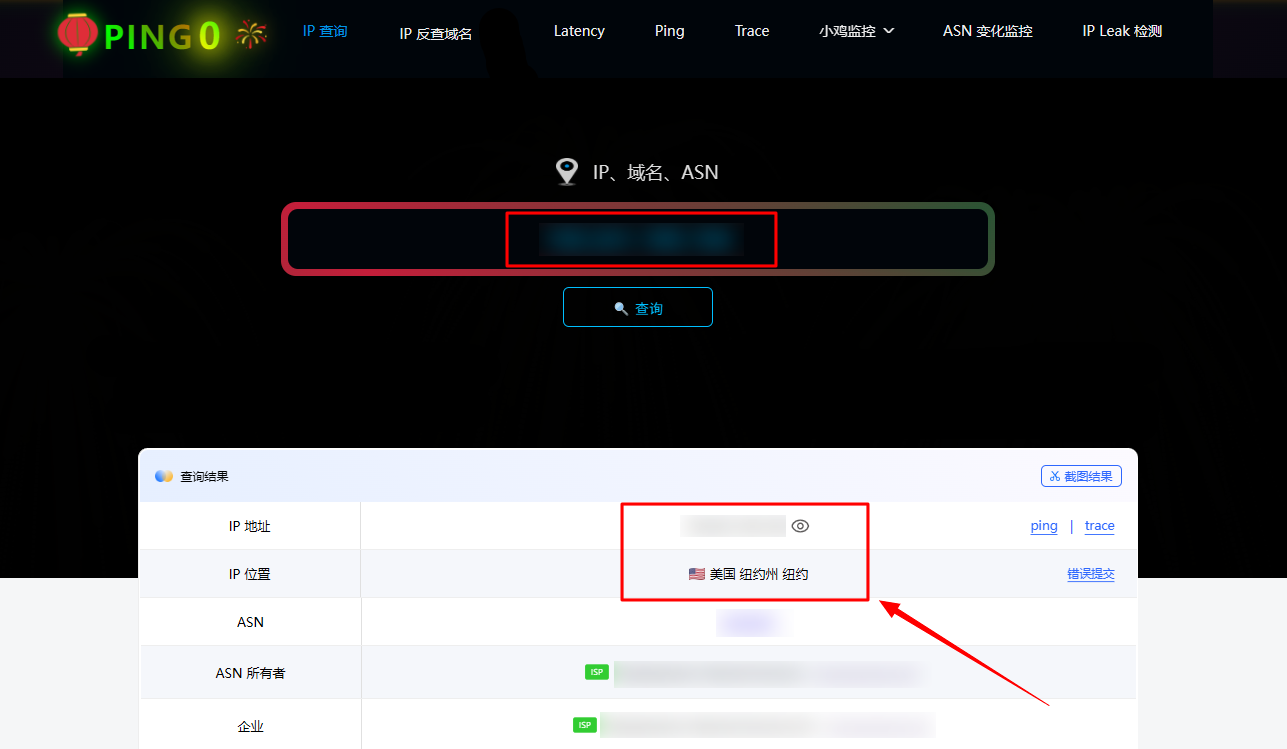Open the IP 反查域名 page
The height and width of the screenshot is (749, 1287).
pyautogui.click(x=436, y=33)
